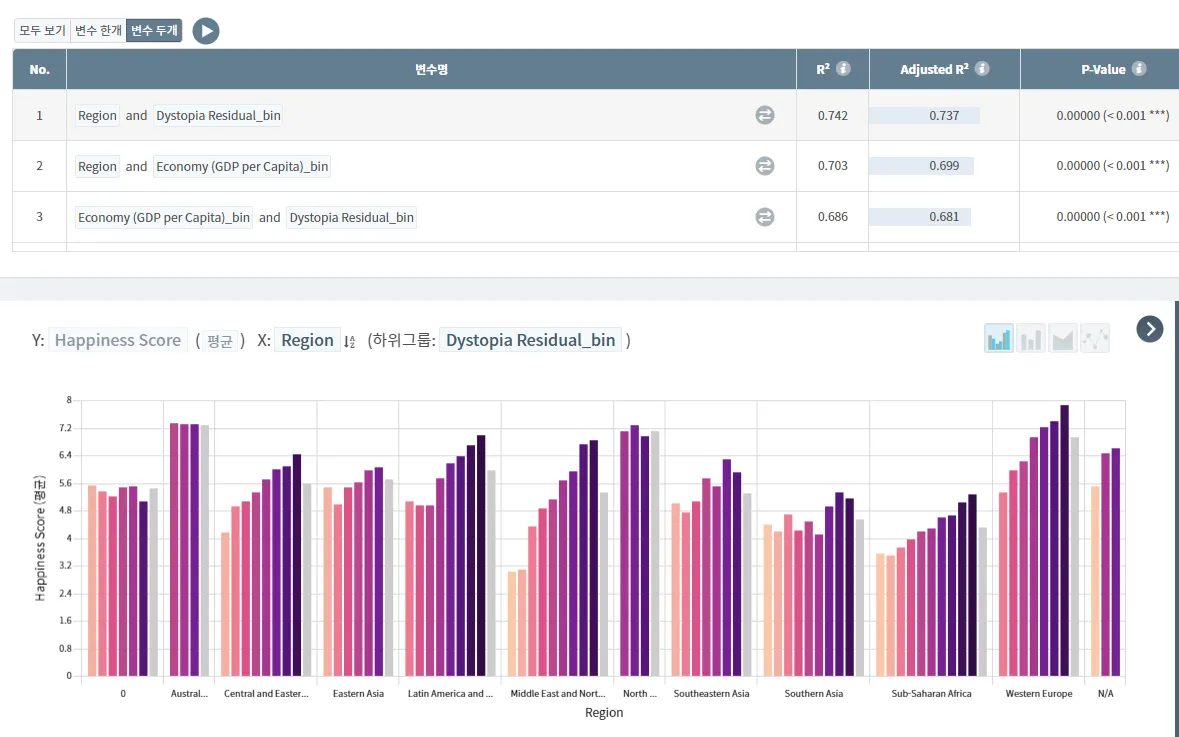
Task: Switch to the 모두 보기 tab
Action: pyautogui.click(x=42, y=31)
